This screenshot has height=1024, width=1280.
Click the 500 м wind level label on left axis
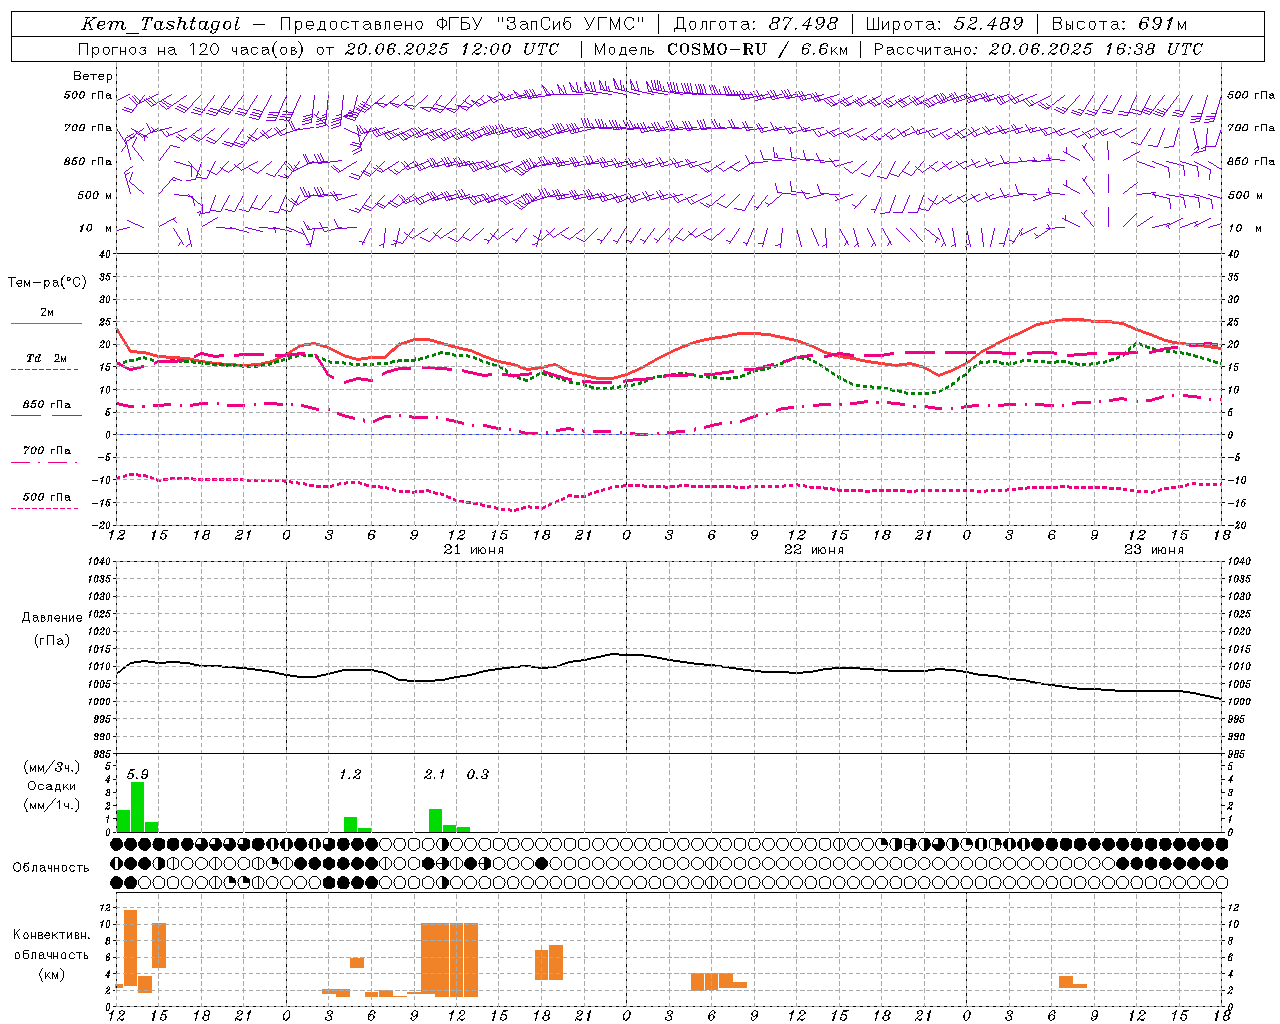tap(95, 195)
